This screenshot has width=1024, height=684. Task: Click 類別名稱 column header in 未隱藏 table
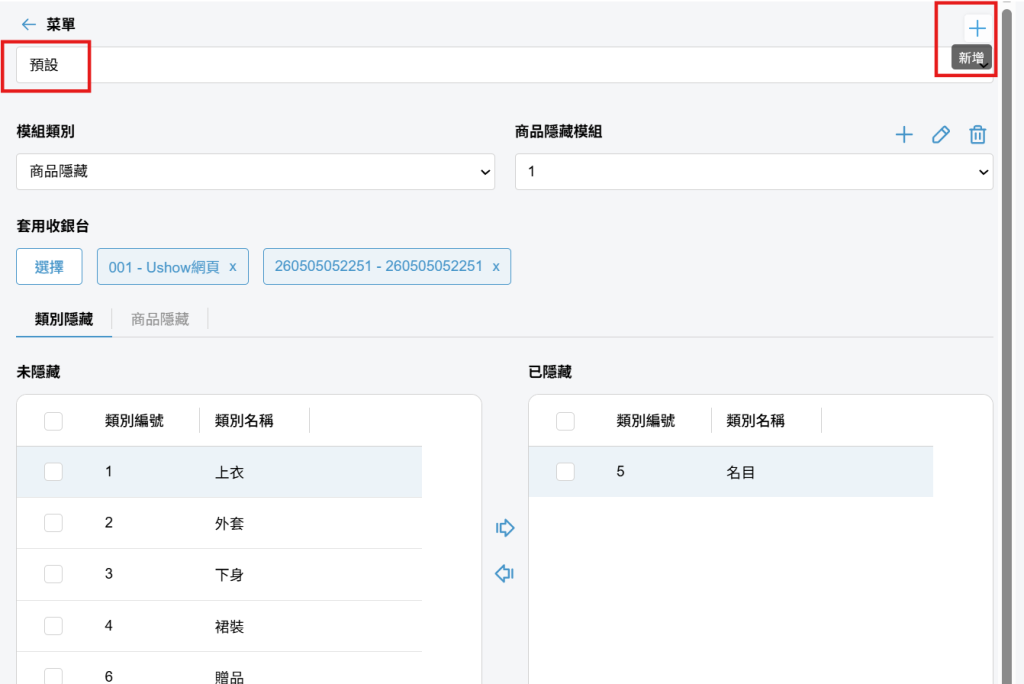coord(244,421)
